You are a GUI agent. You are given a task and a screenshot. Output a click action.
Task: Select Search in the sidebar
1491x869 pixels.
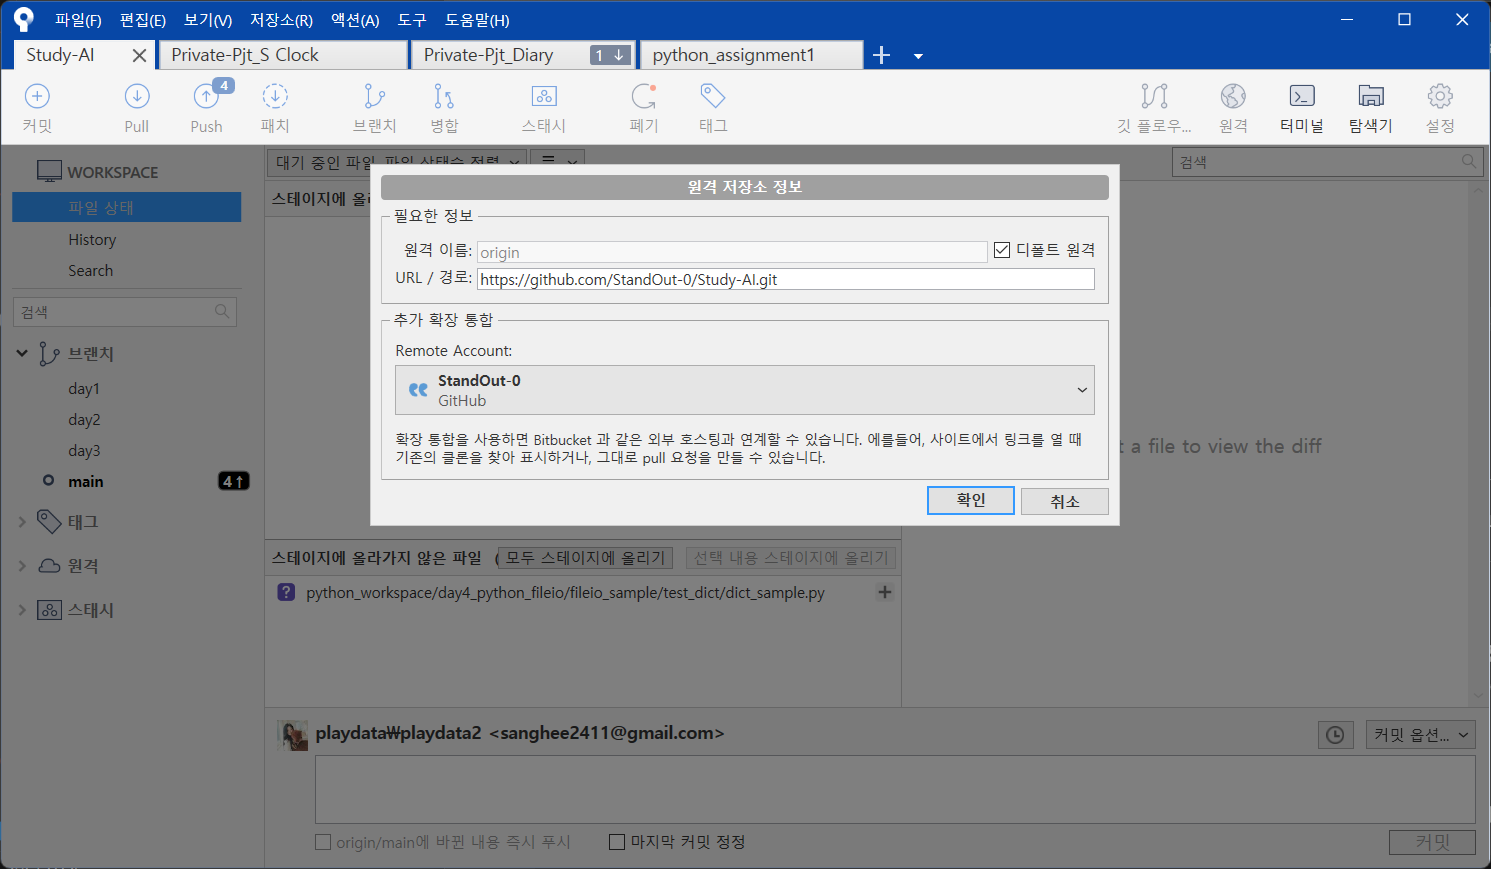tap(90, 271)
